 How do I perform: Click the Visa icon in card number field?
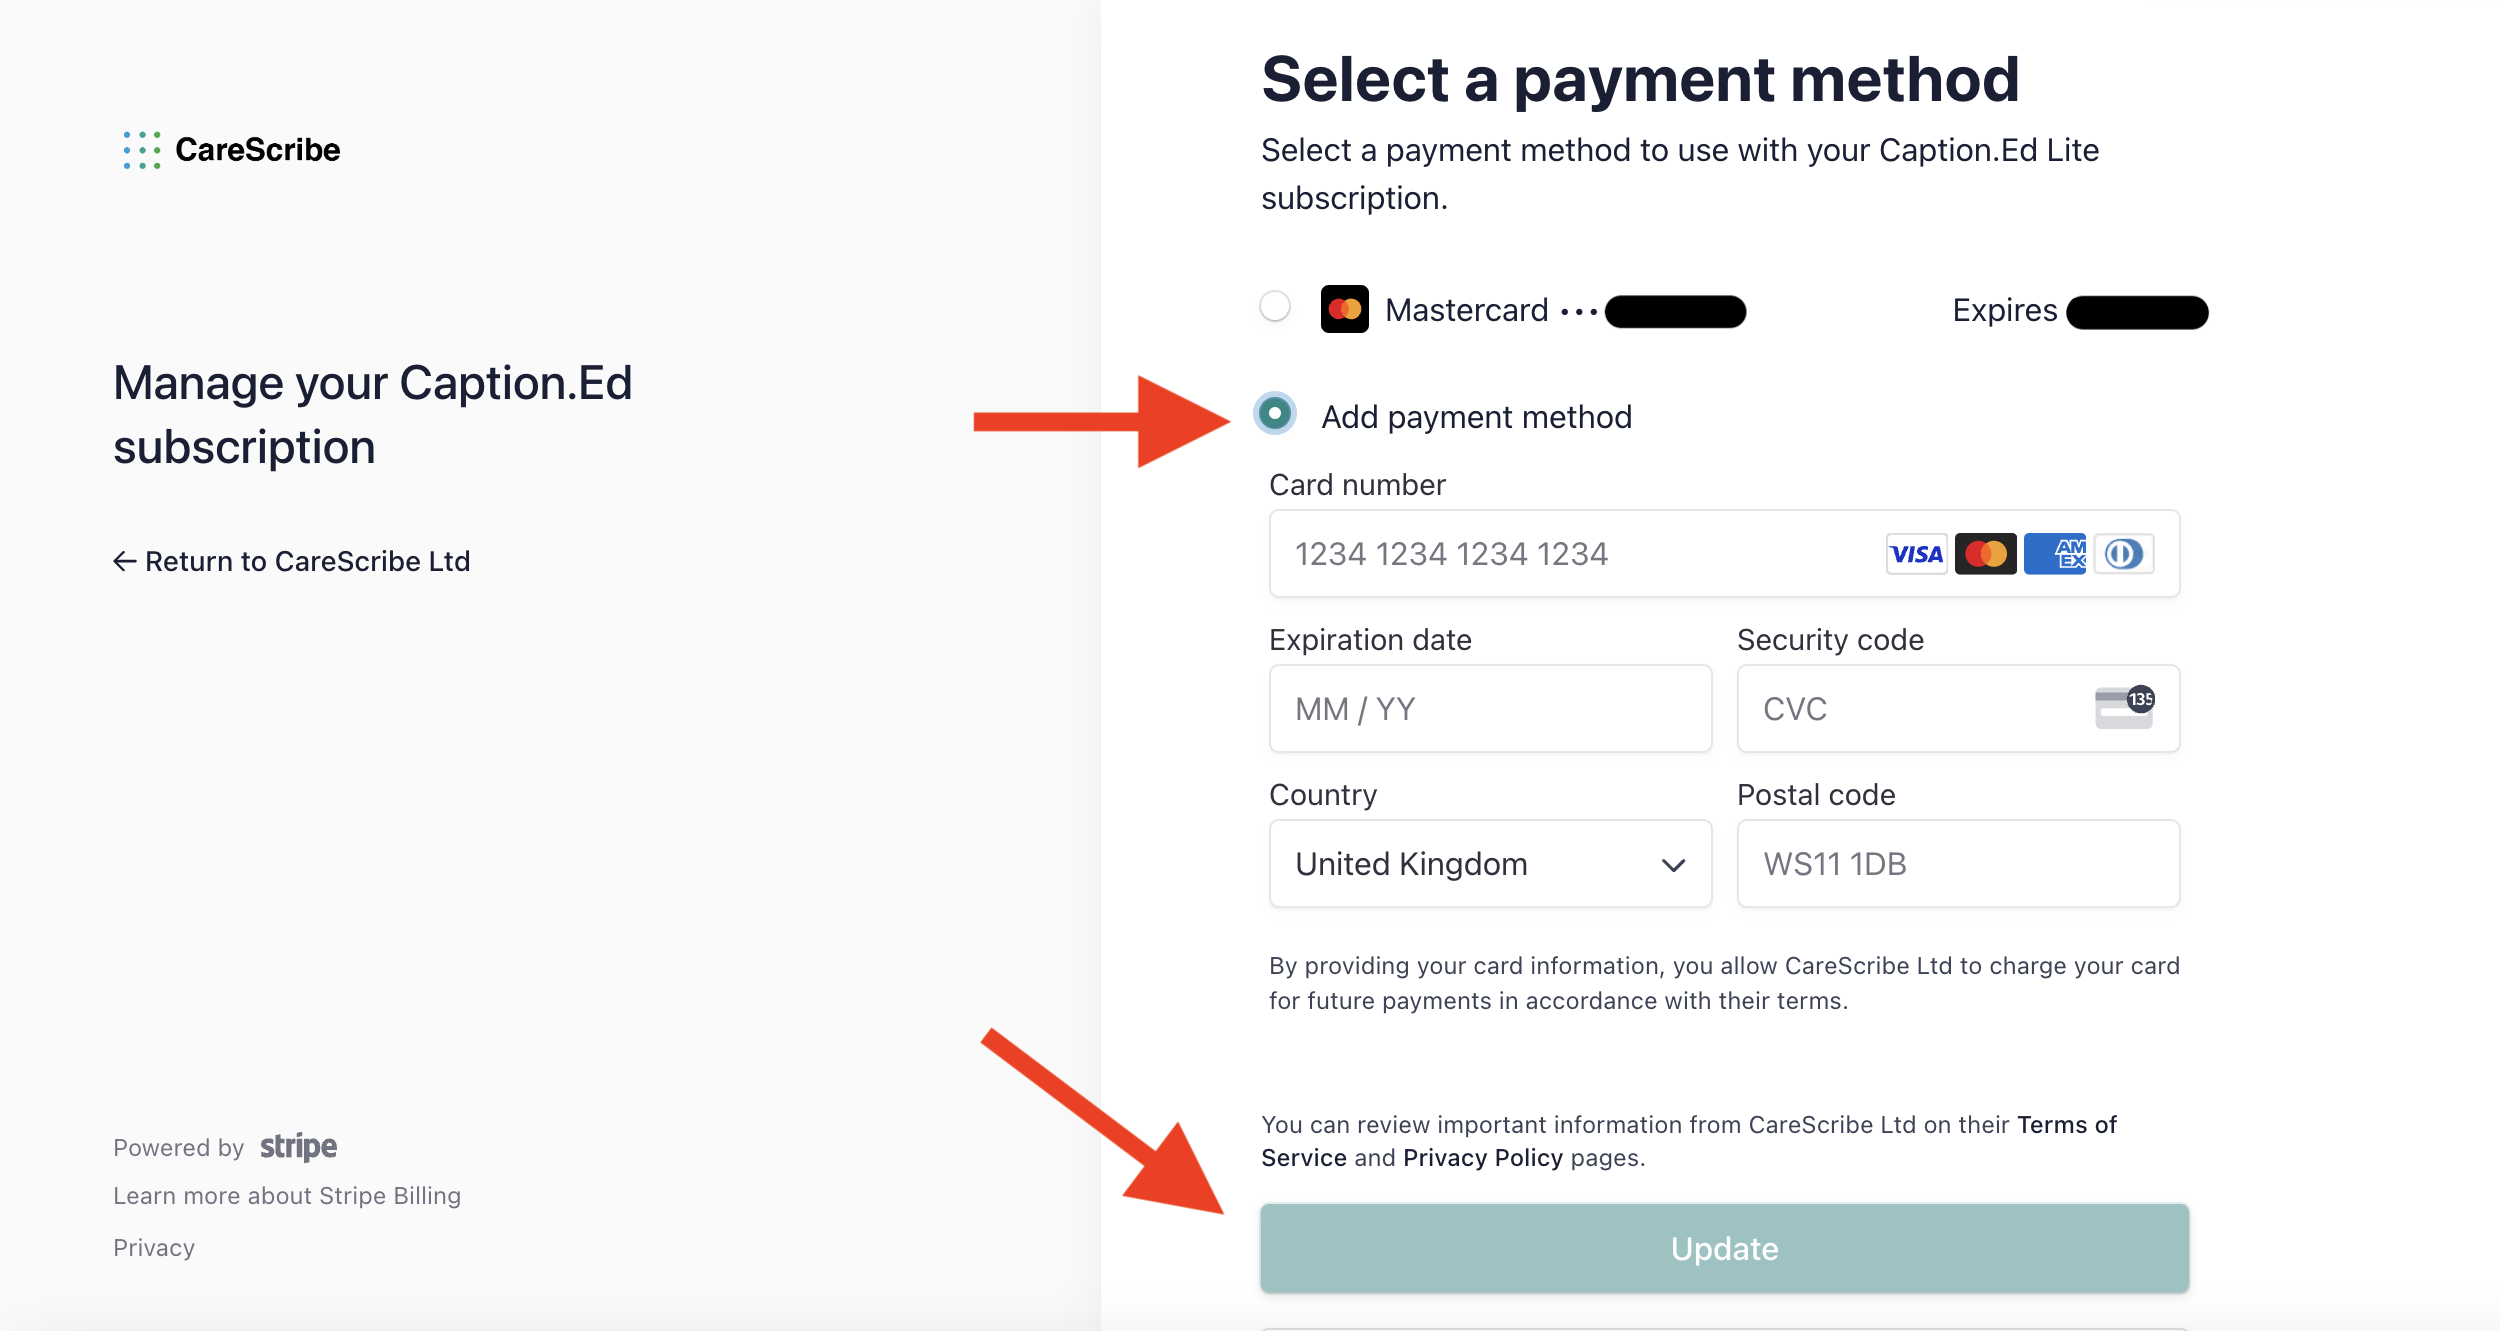coord(1916,554)
